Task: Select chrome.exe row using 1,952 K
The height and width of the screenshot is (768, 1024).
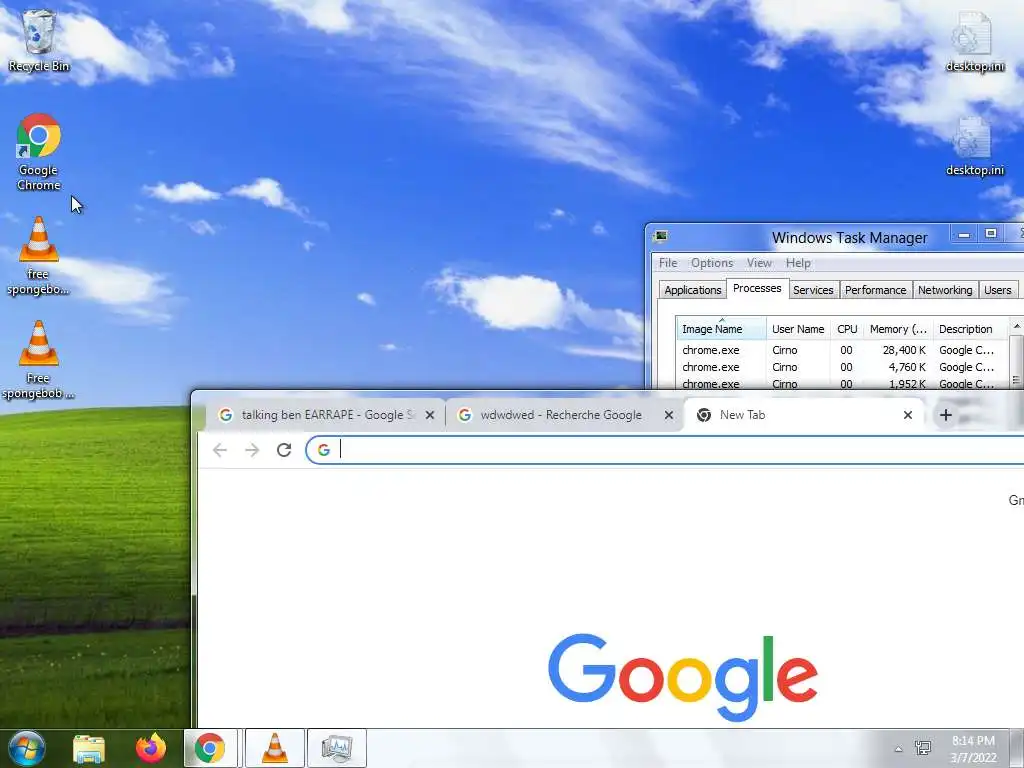Action: (842, 383)
